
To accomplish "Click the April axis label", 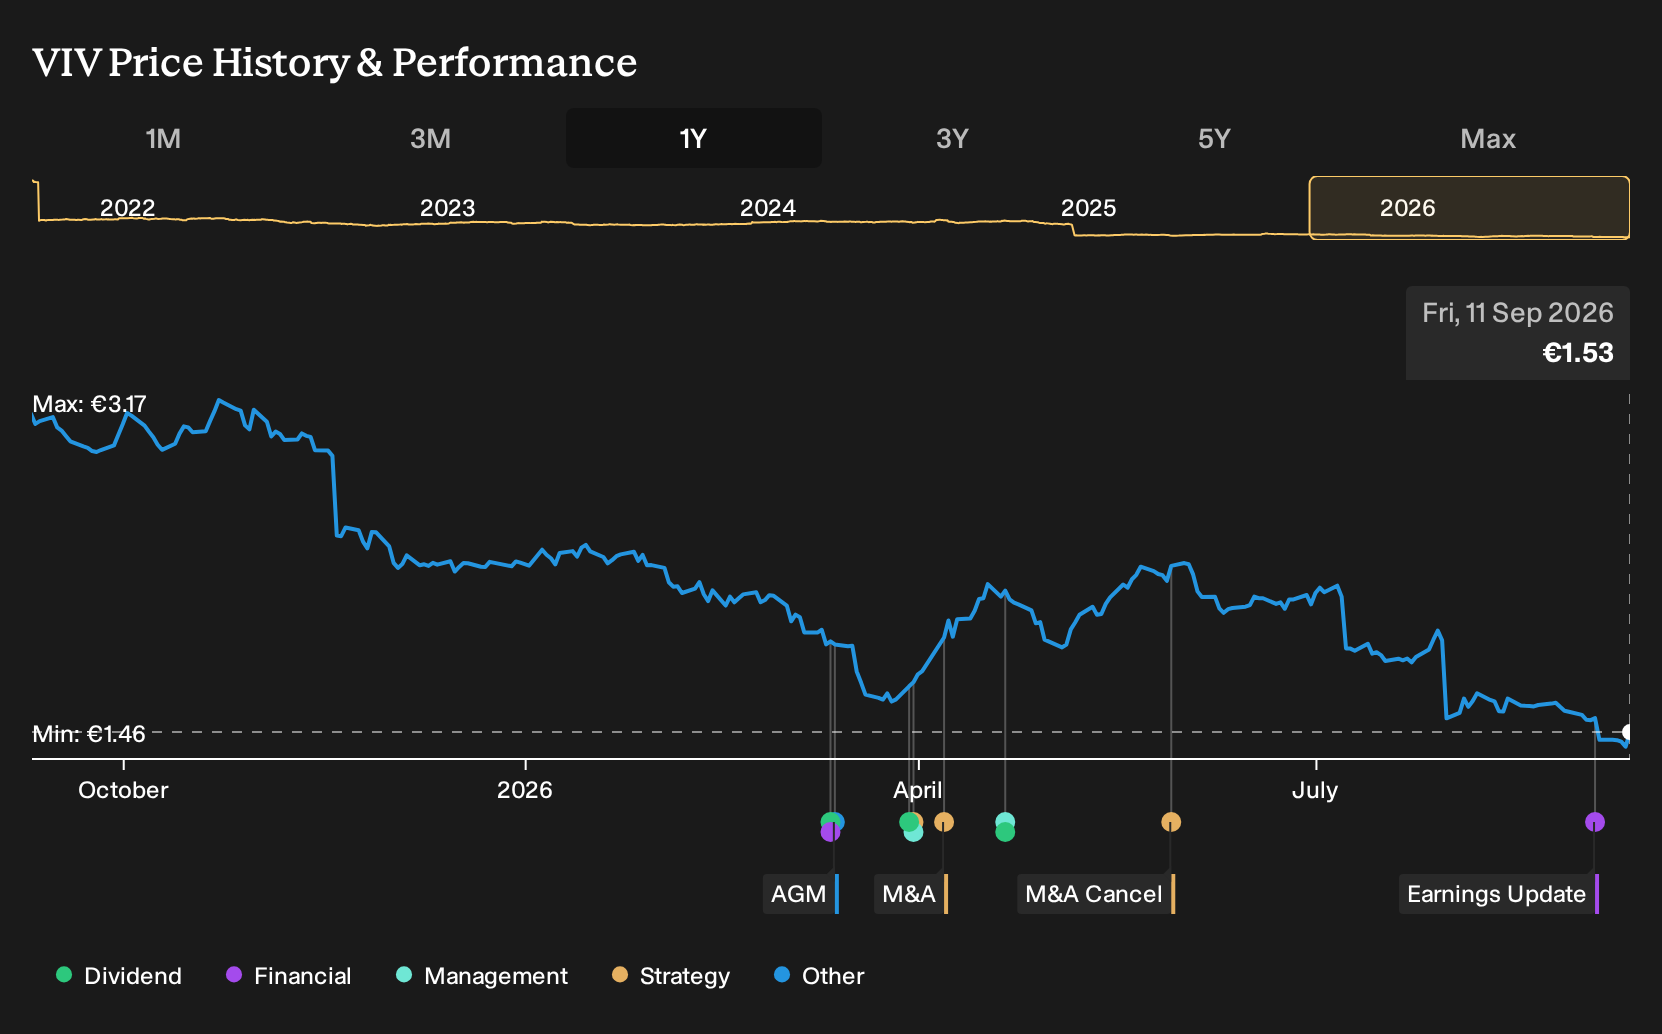I will [x=918, y=790].
